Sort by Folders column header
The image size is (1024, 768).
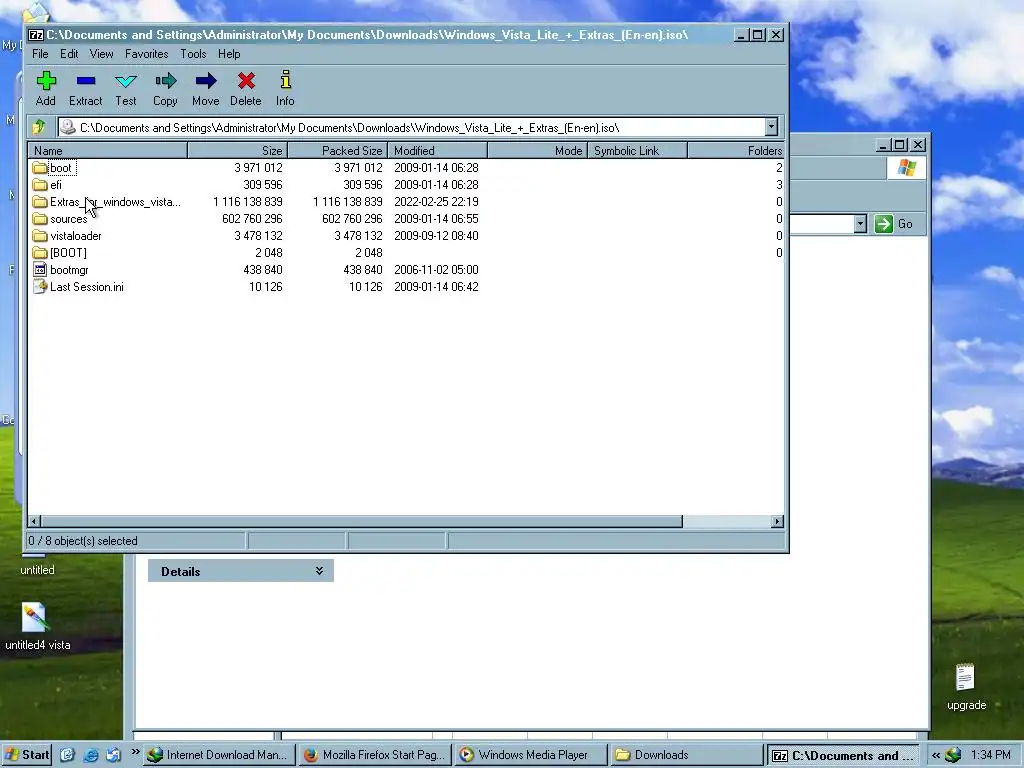(736, 150)
